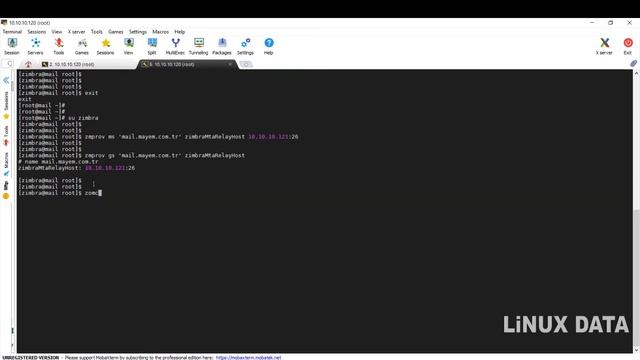This screenshot has height=360, width=640.
Task: Open the Settings menu
Action: [138, 32]
